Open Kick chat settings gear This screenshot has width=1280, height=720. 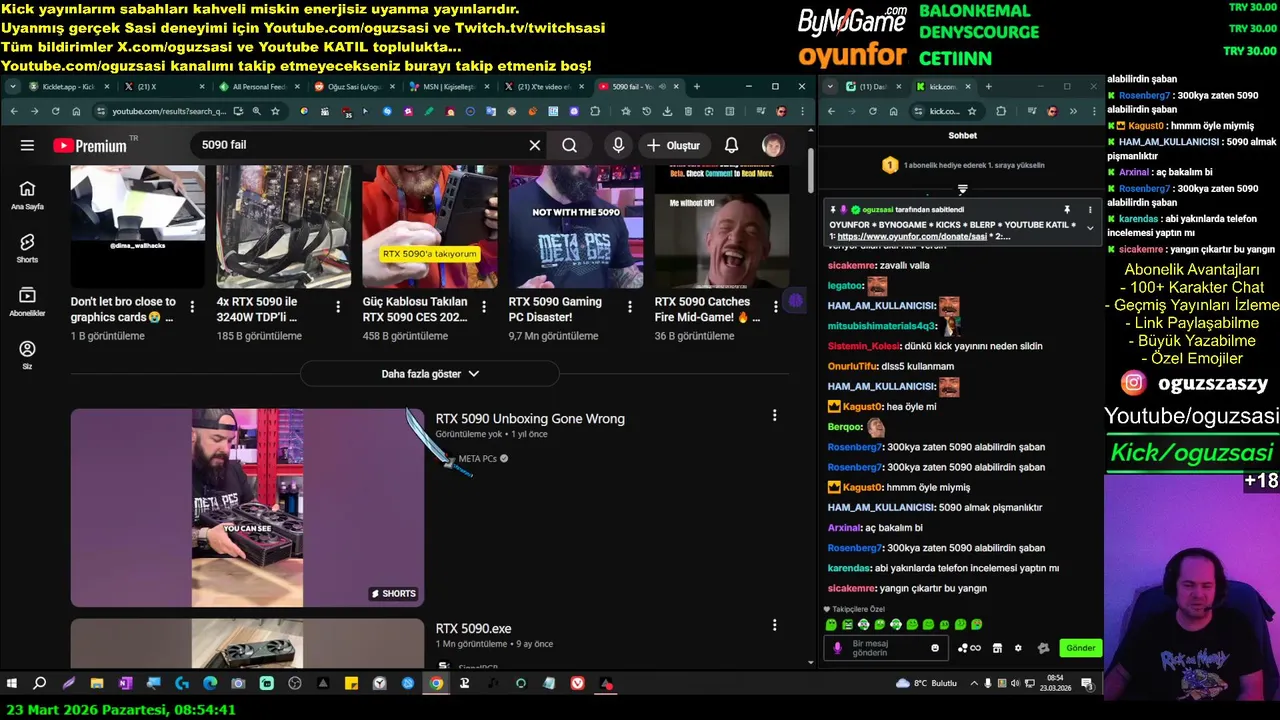[1018, 648]
